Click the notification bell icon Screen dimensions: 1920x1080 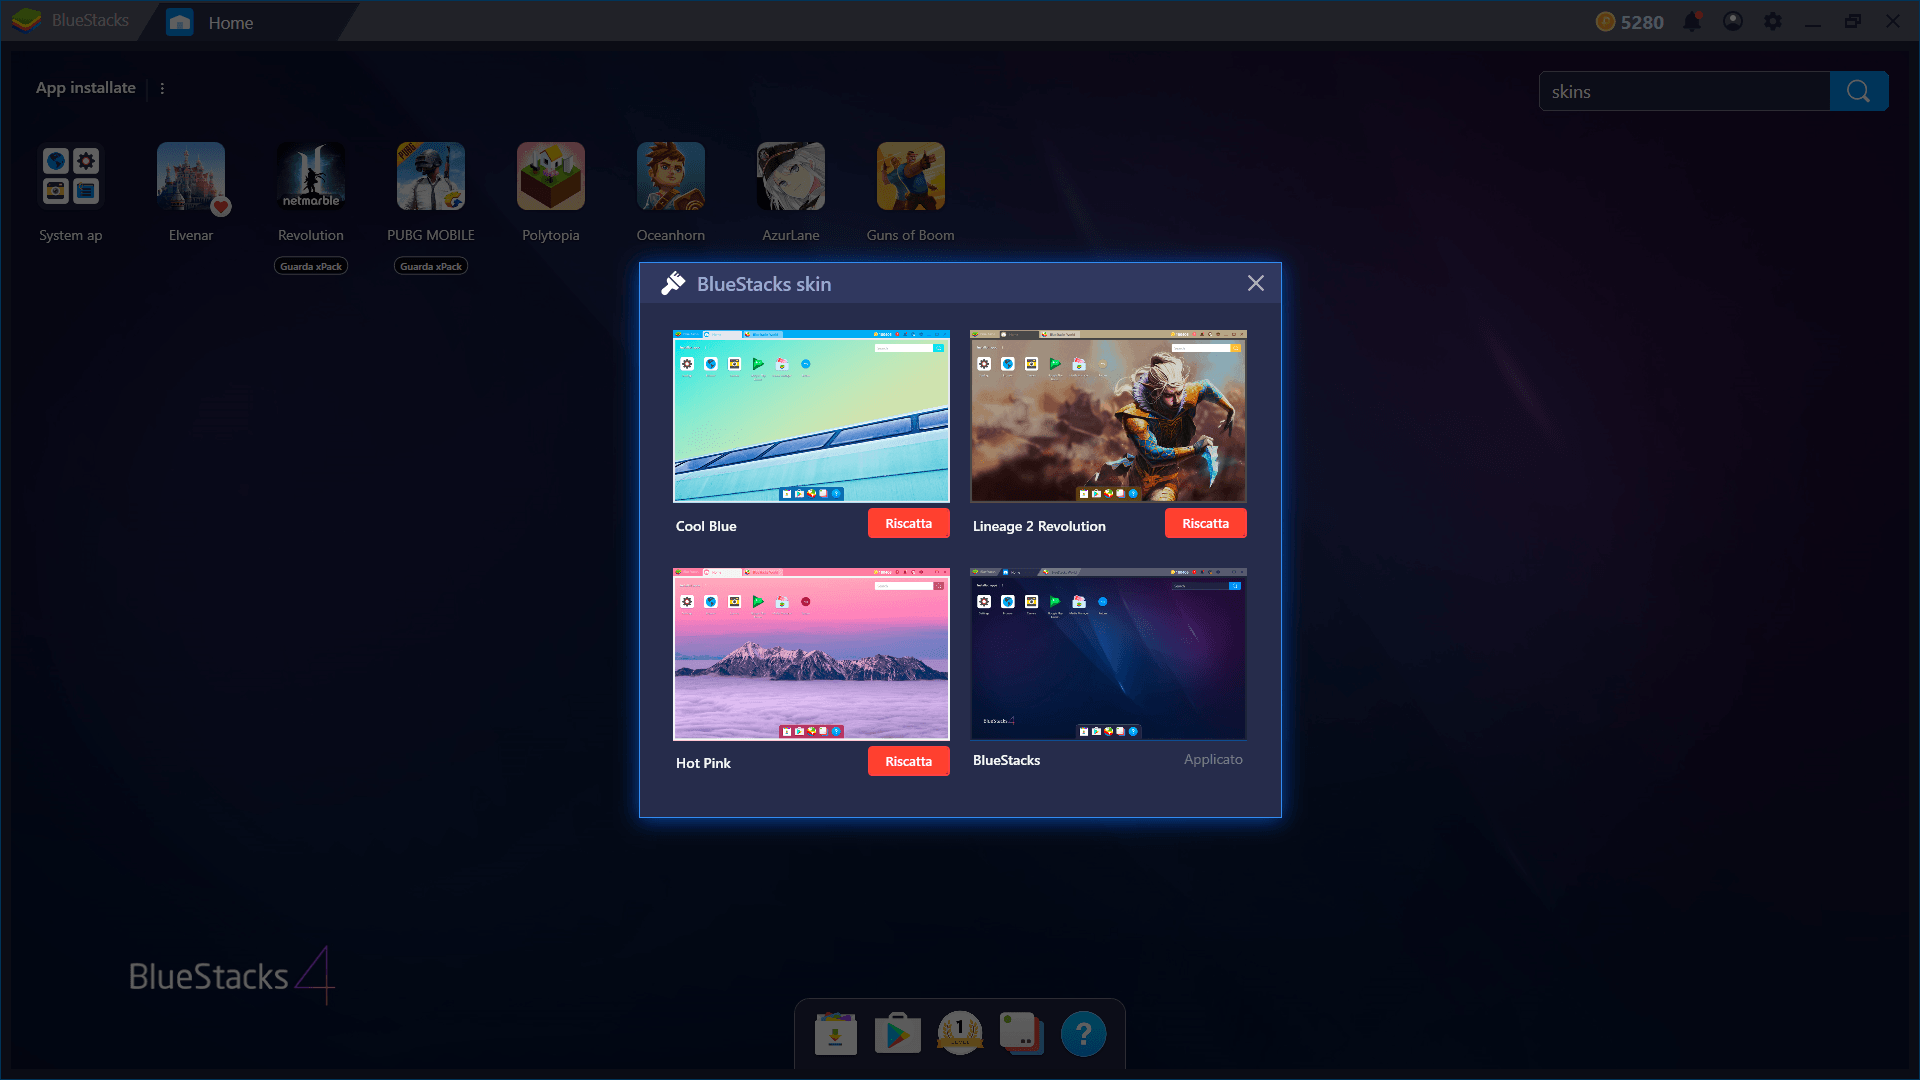[1695, 22]
